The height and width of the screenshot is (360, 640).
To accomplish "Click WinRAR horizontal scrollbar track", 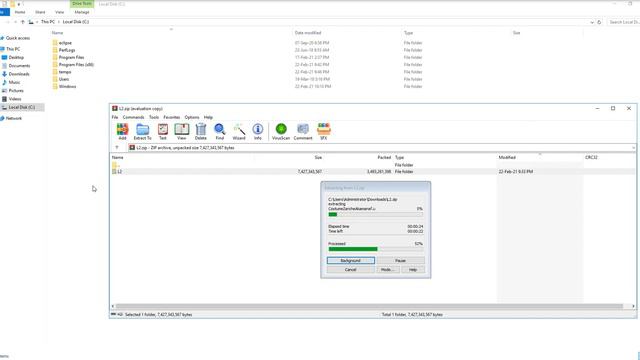I will (x=369, y=306).
